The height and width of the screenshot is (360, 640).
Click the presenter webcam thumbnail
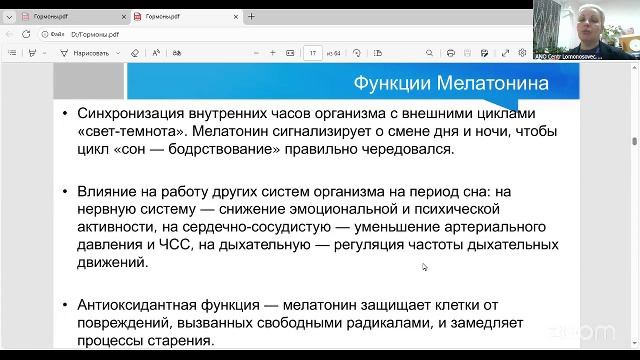[586, 30]
